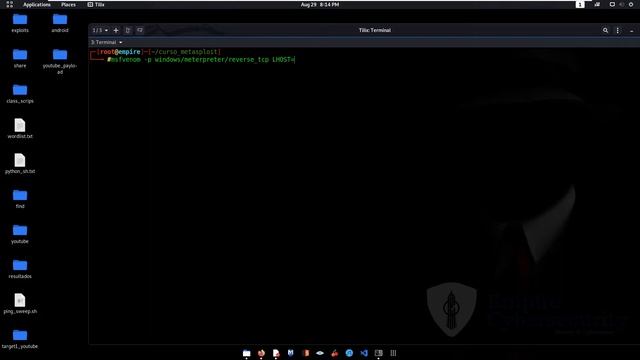Viewport: 640px width, 360px height.
Task: Select the python_sh.txt file on desktop
Action: coord(20,164)
